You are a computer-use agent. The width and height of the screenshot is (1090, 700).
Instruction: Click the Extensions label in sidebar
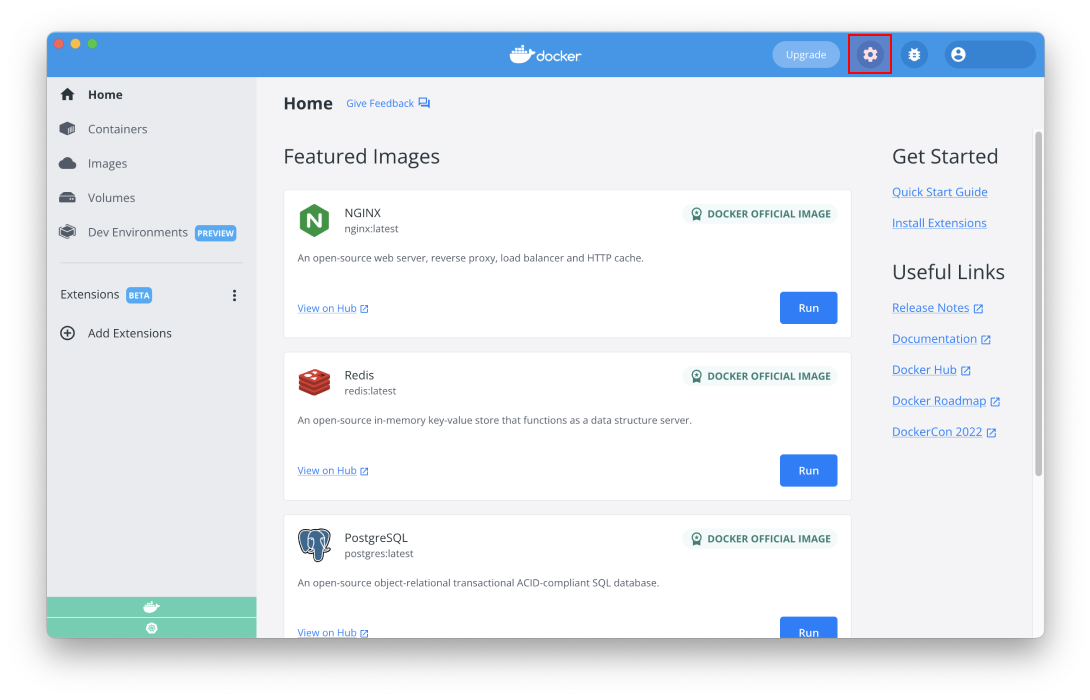90,294
